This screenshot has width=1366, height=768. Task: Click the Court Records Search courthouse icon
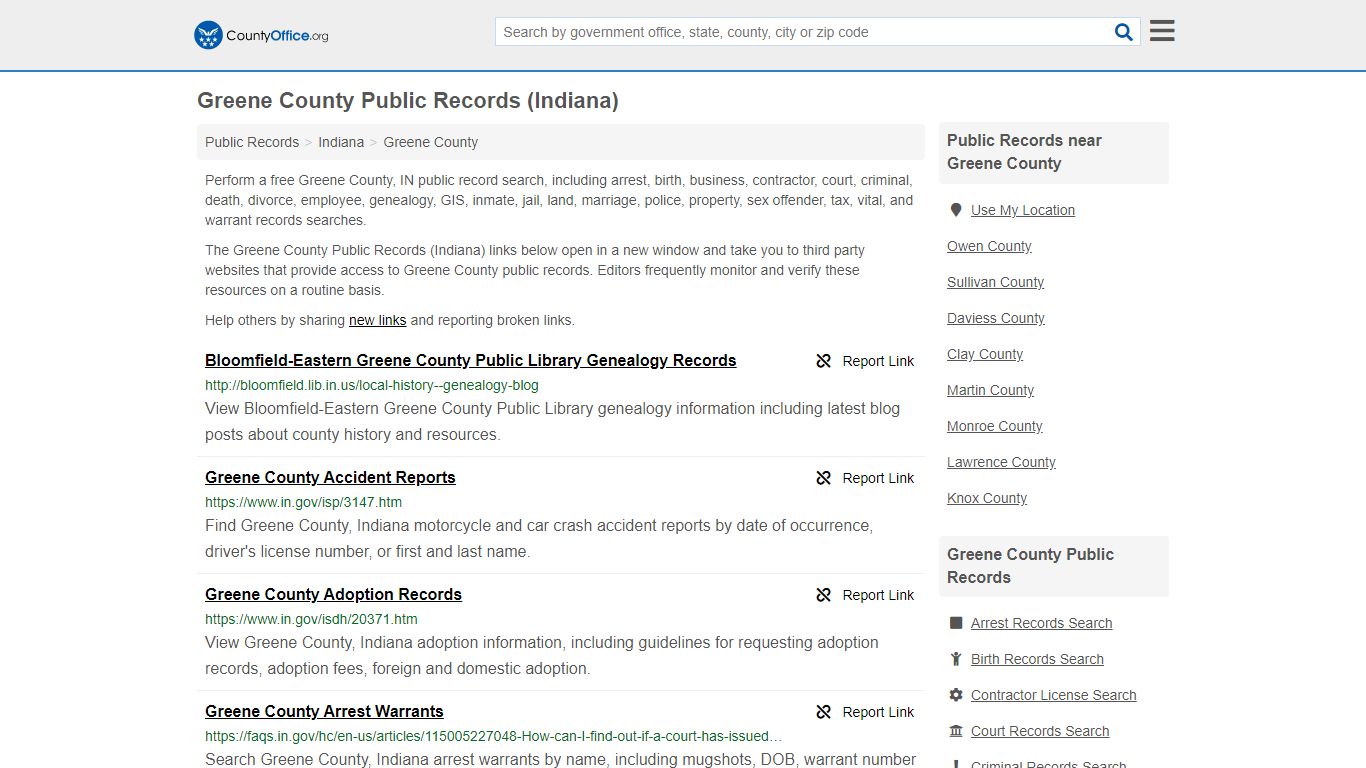tap(957, 731)
